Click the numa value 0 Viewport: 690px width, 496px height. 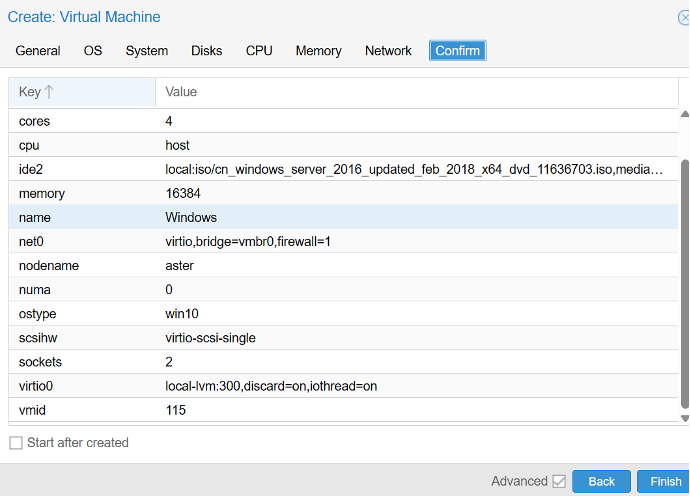169,290
